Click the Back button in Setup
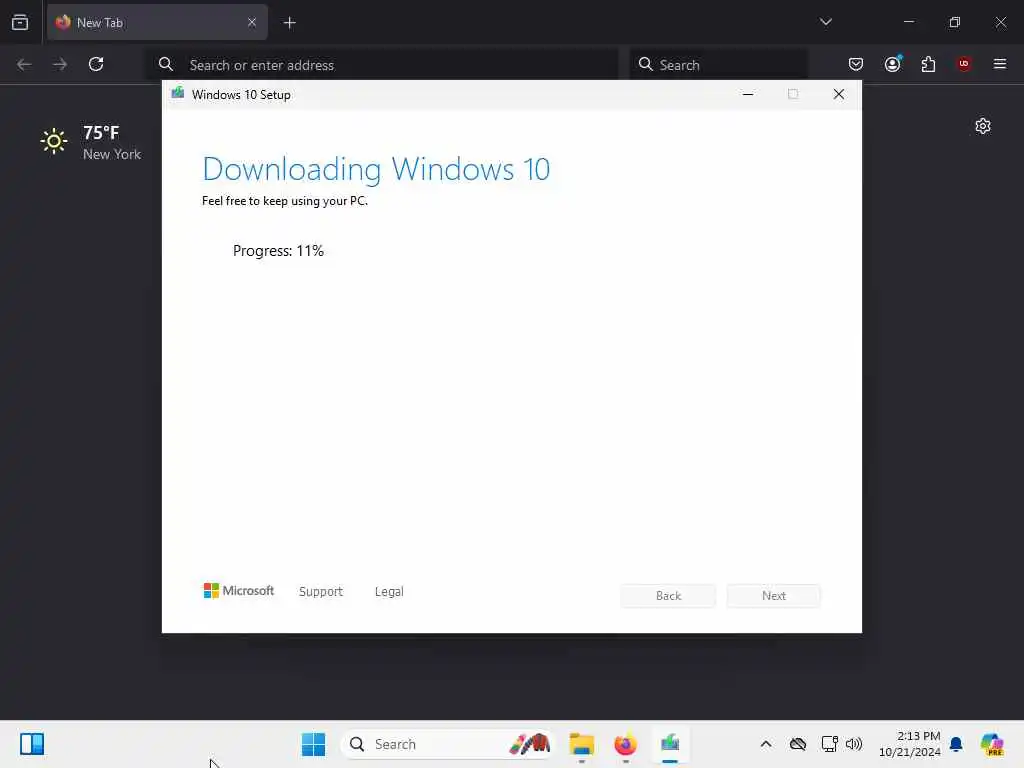This screenshot has height=768, width=1024. (x=668, y=596)
